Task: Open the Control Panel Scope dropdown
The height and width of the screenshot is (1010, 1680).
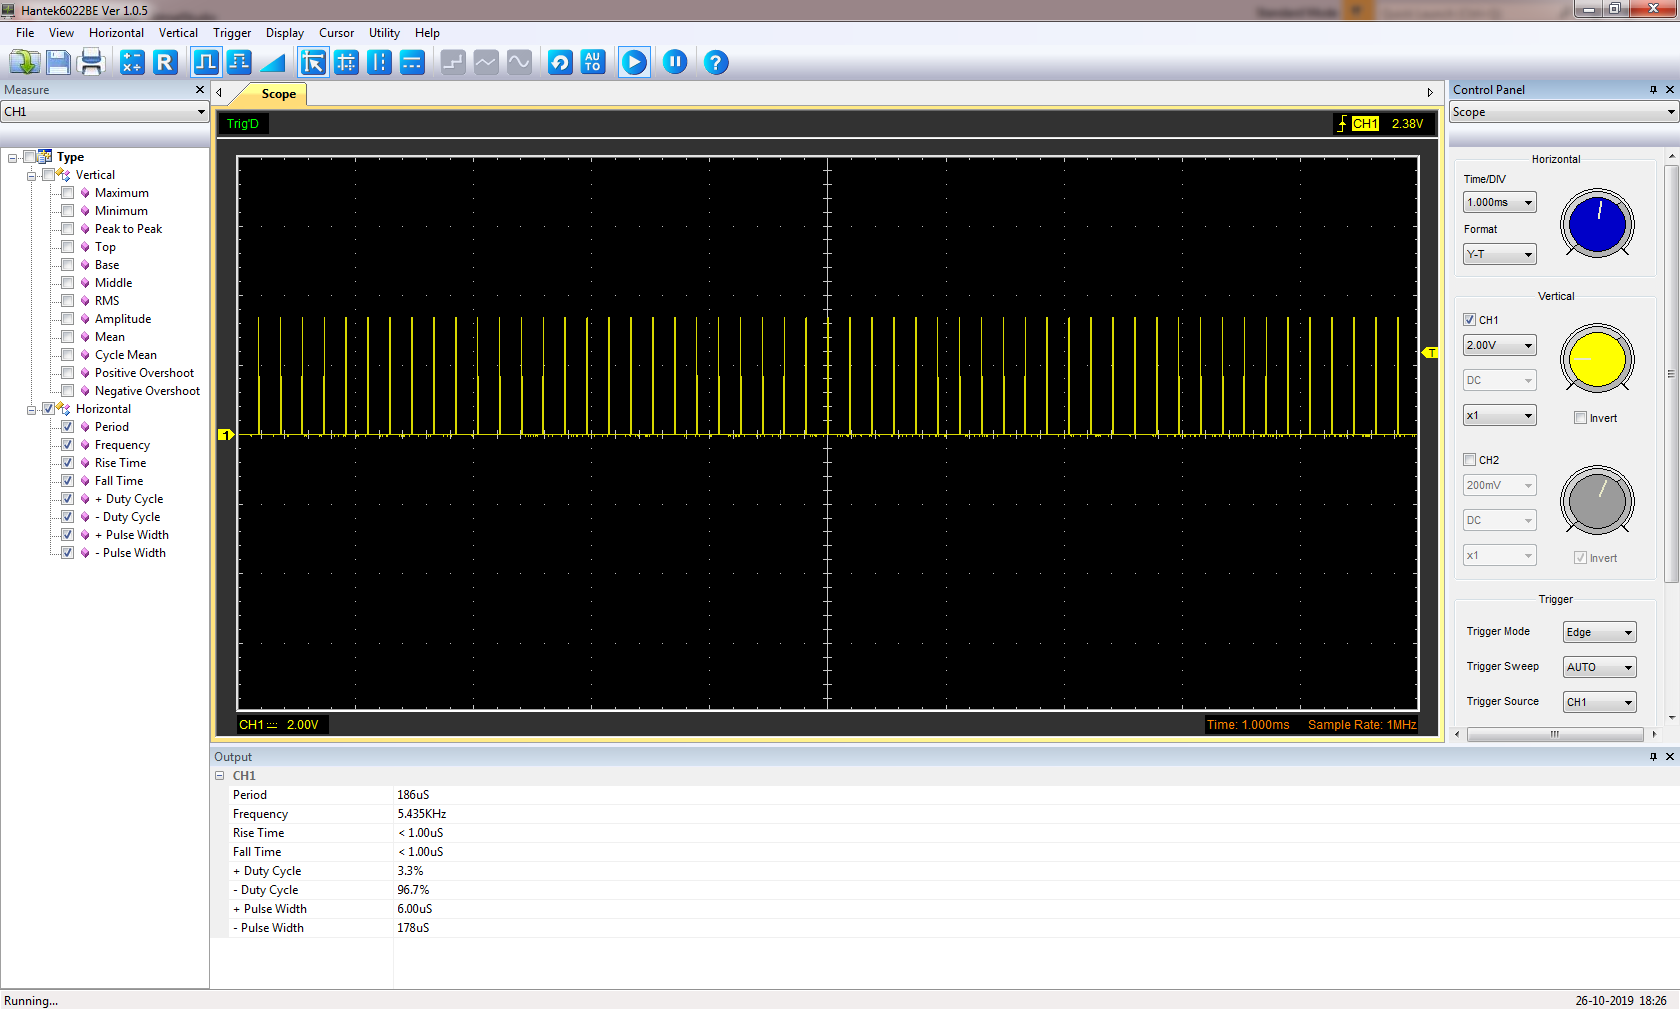Action: pos(1563,112)
